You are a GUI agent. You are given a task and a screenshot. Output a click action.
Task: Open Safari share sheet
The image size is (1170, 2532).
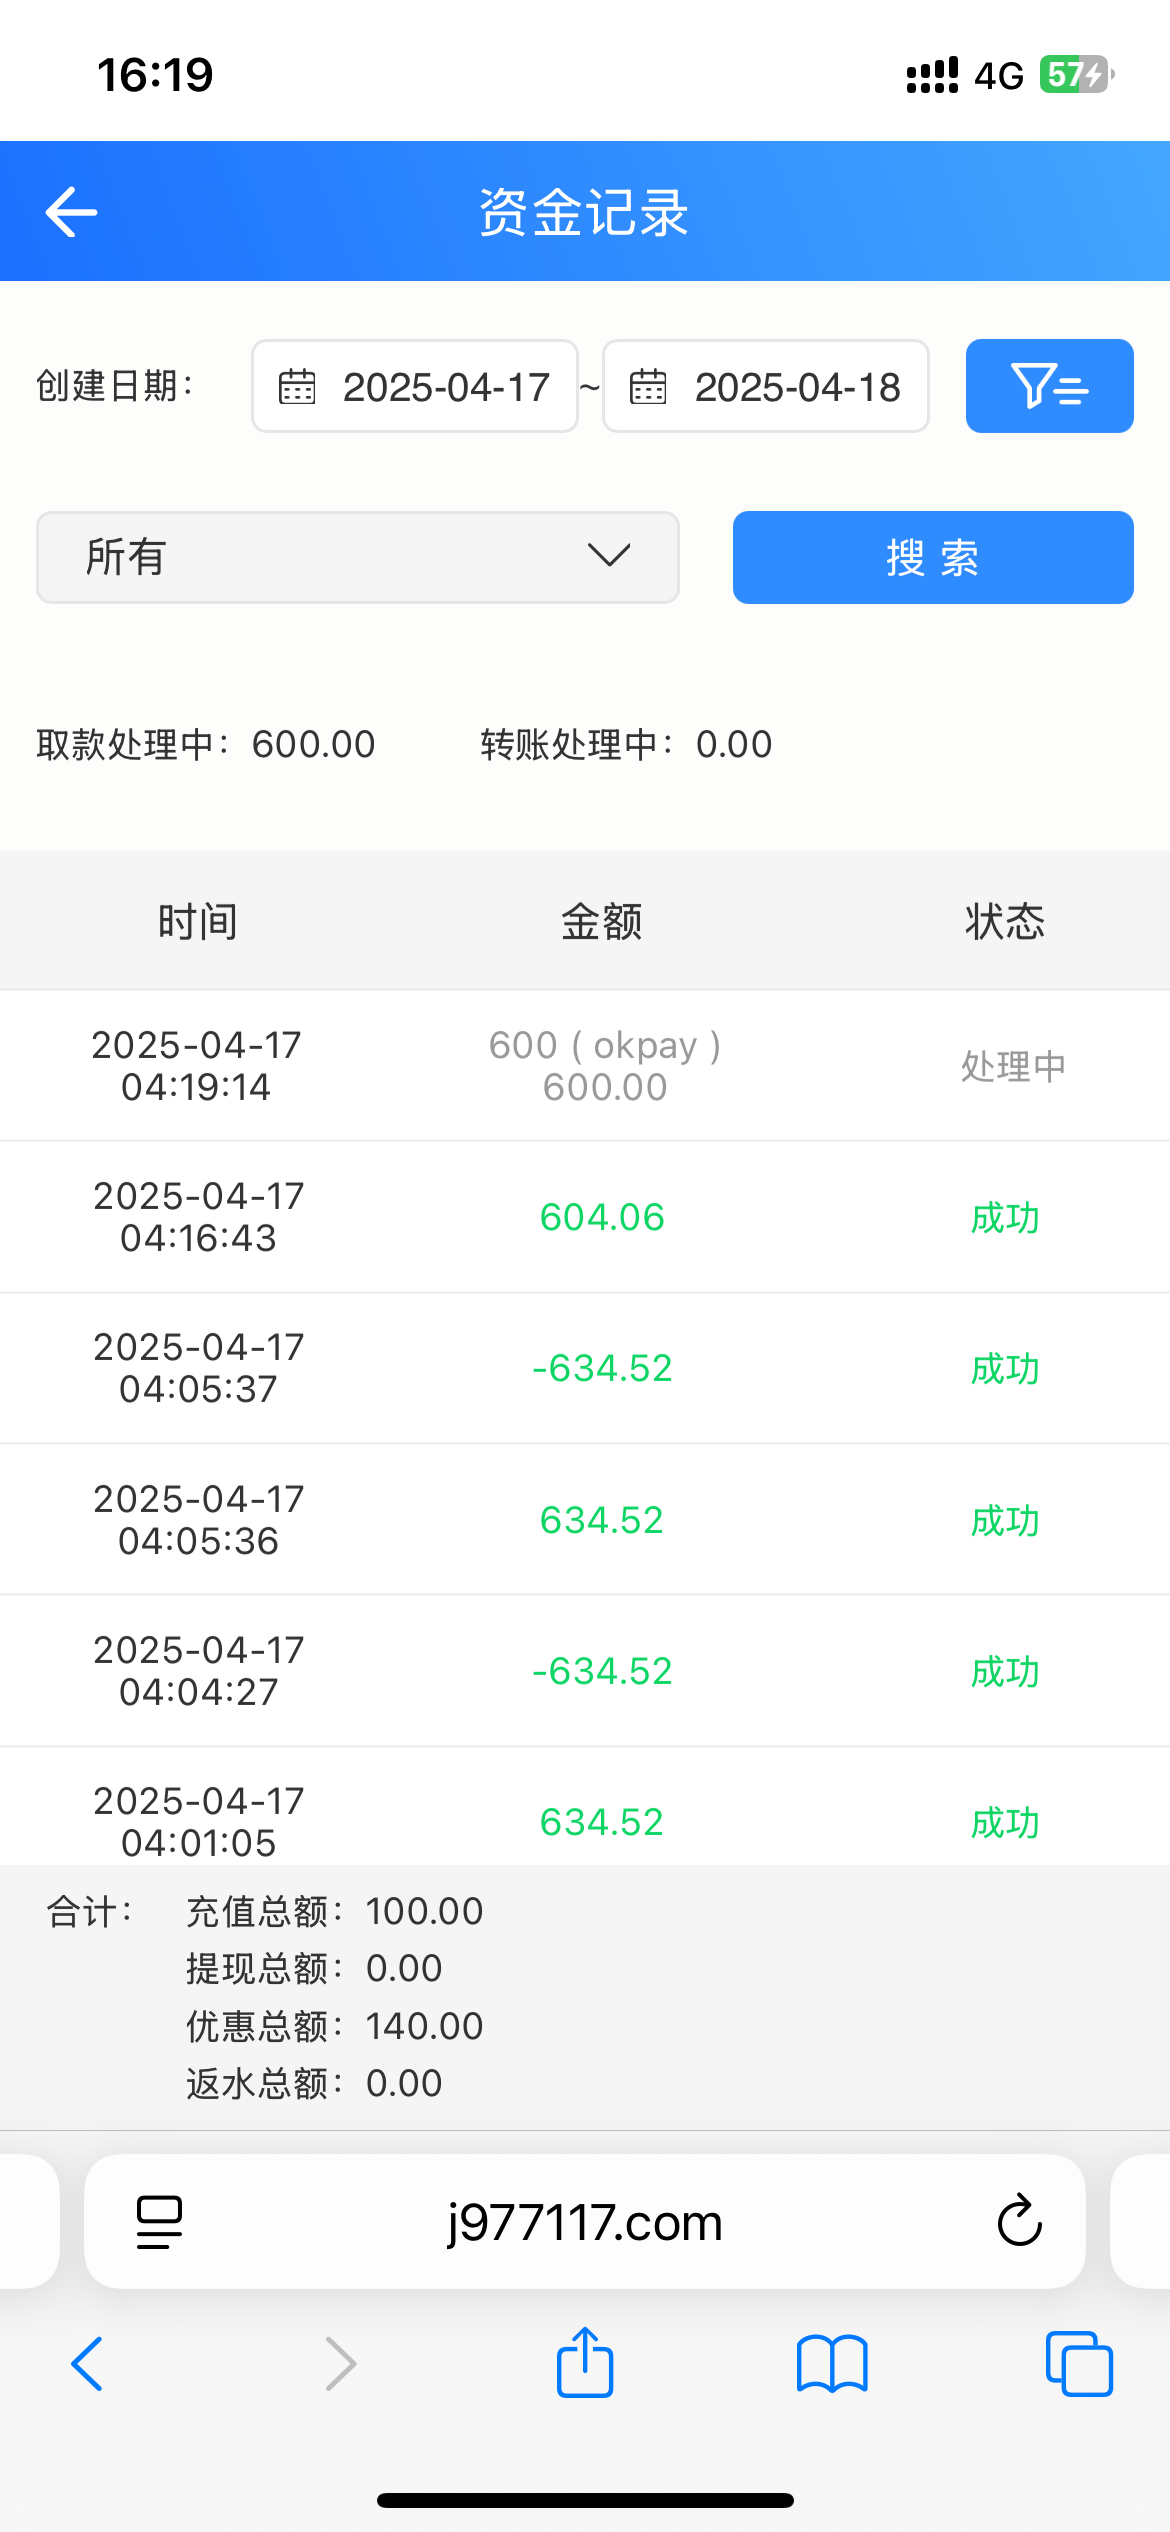[585, 2363]
